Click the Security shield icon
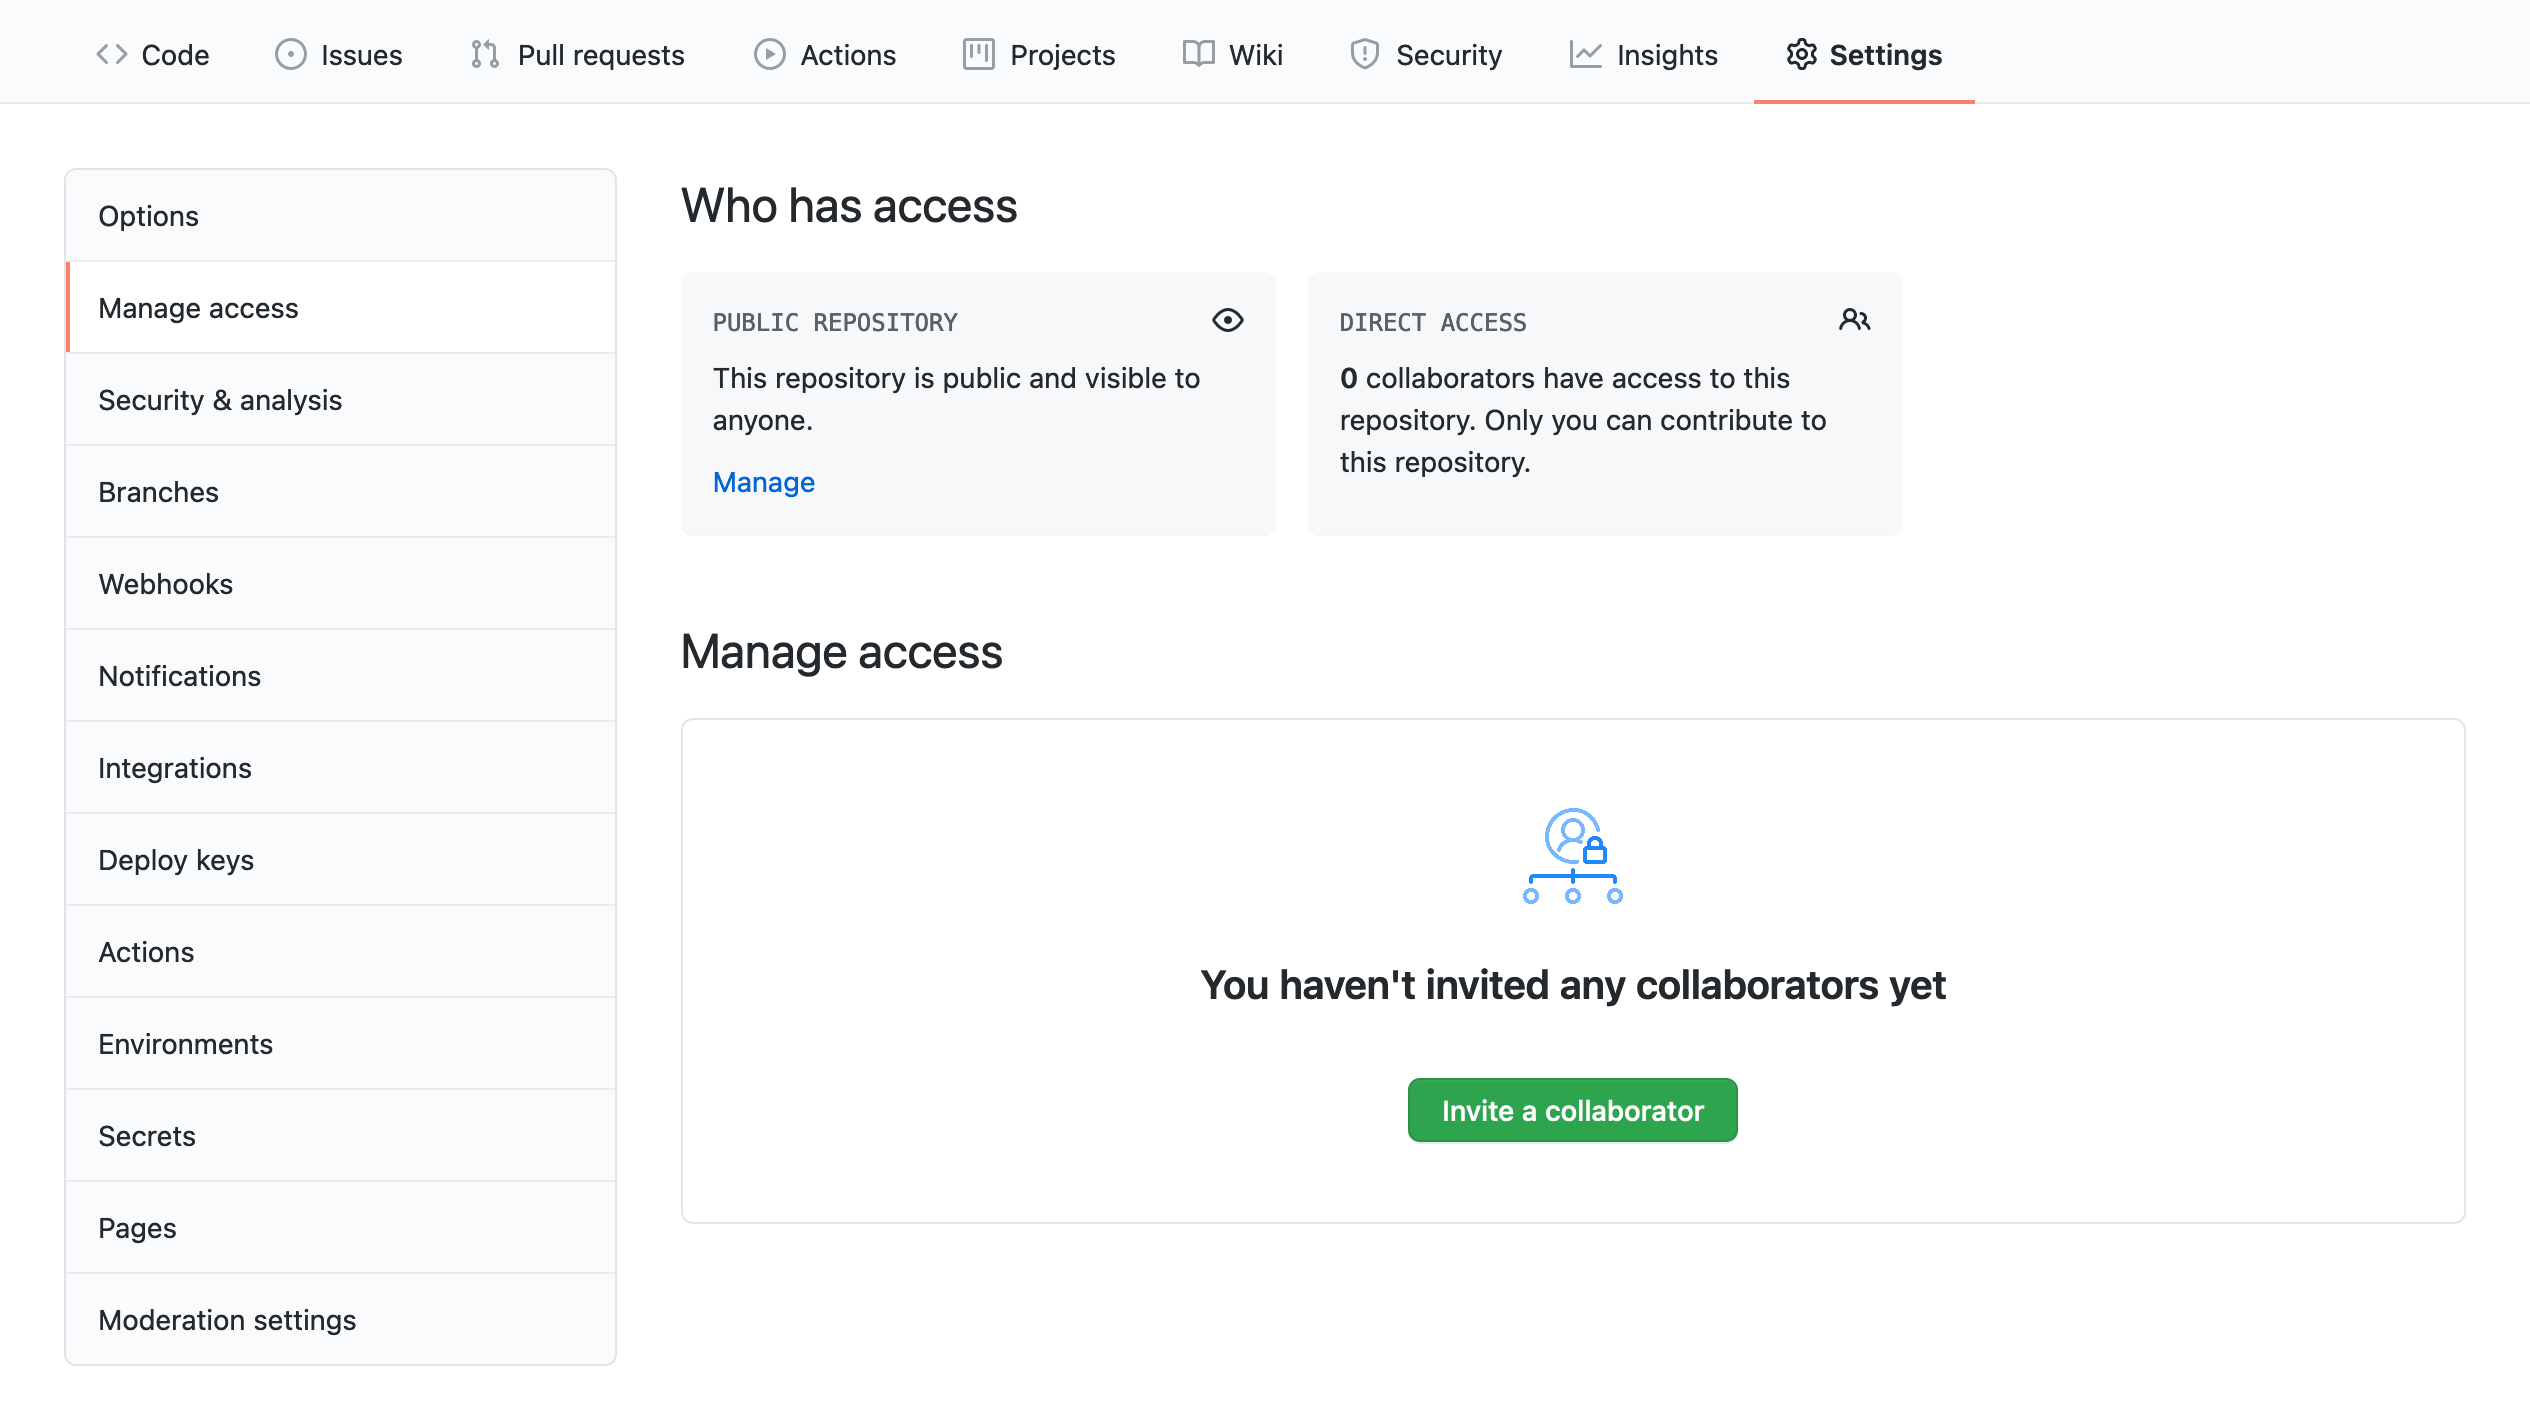 pos(1364,54)
